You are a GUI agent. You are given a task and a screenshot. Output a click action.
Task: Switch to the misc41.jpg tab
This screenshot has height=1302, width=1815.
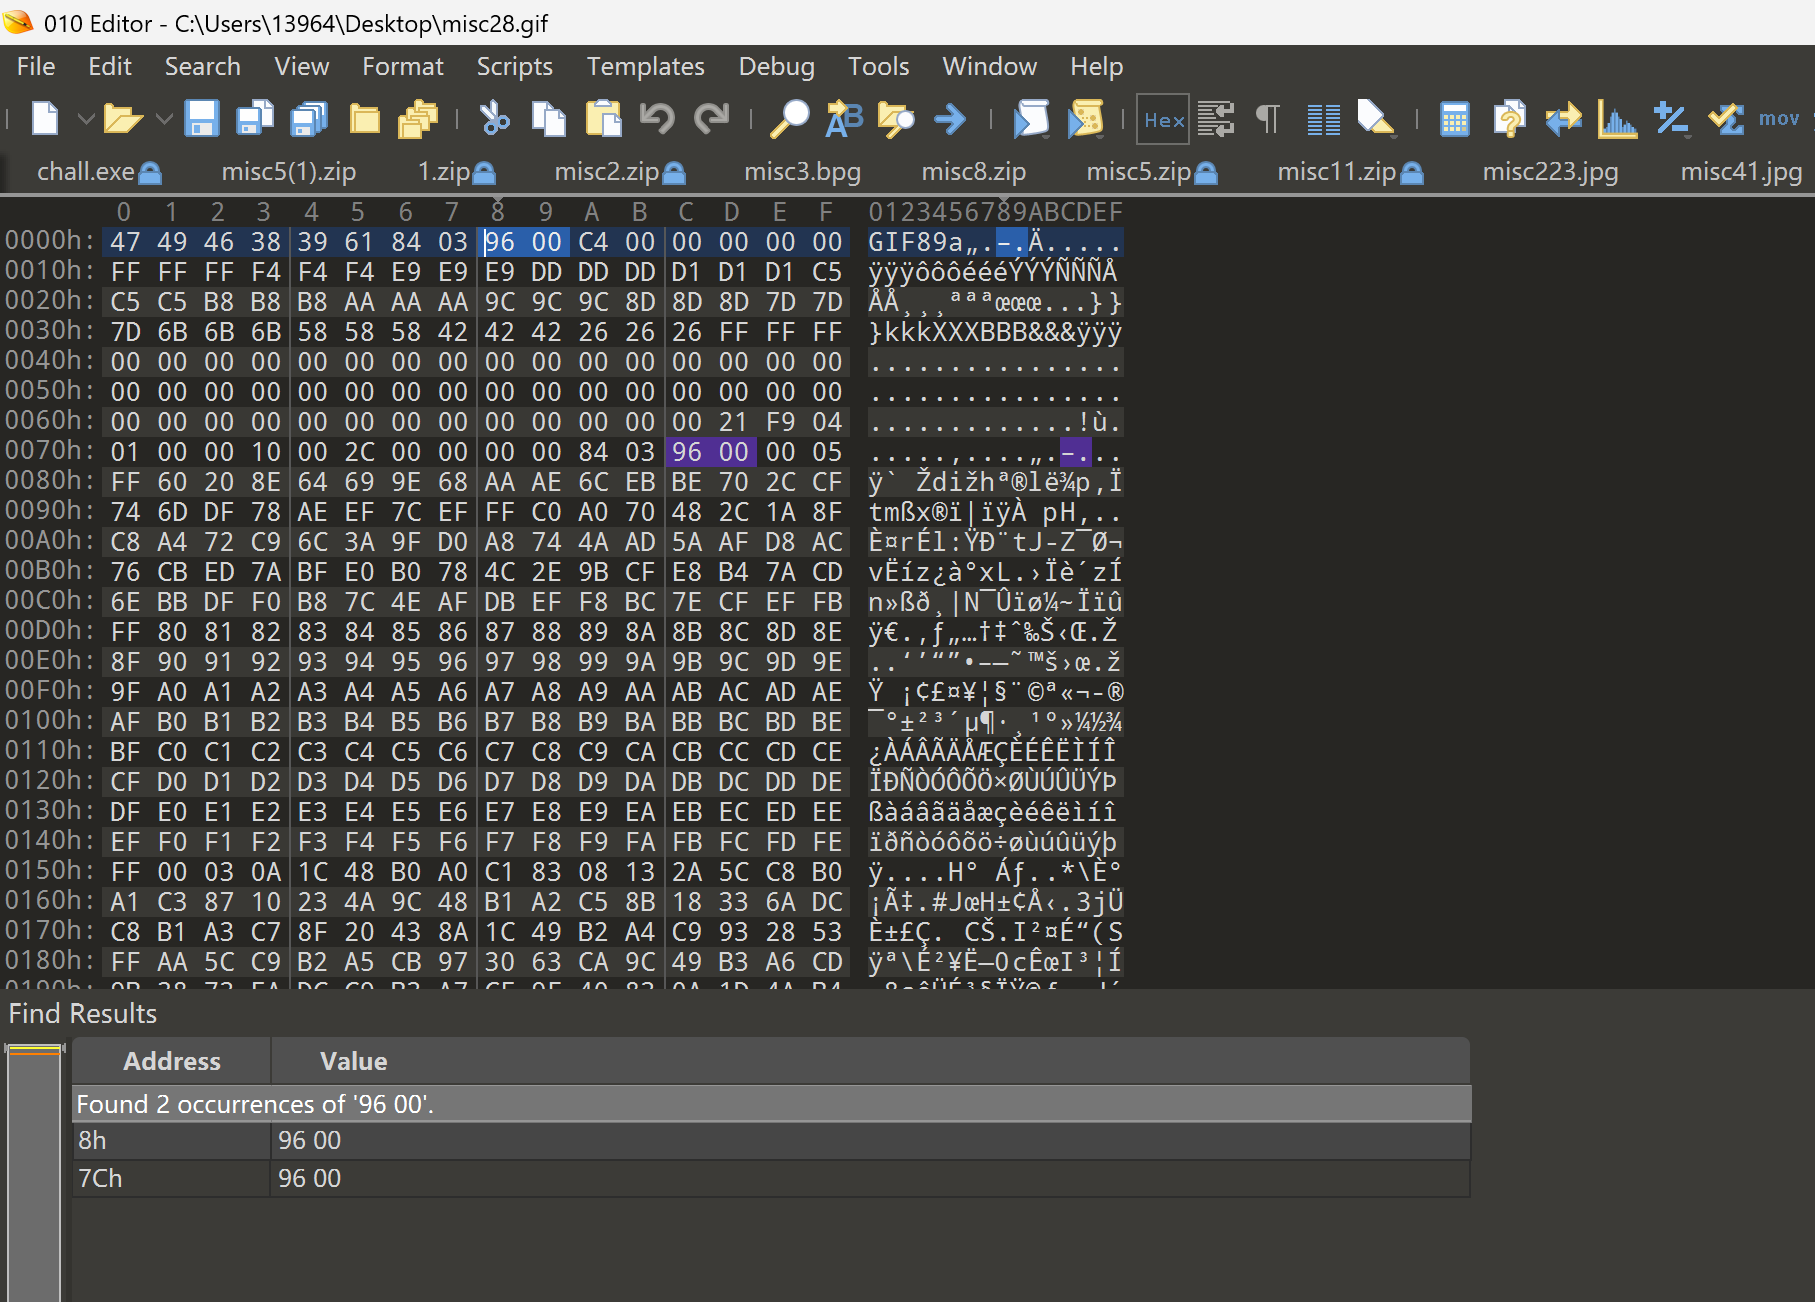[x=1741, y=172]
